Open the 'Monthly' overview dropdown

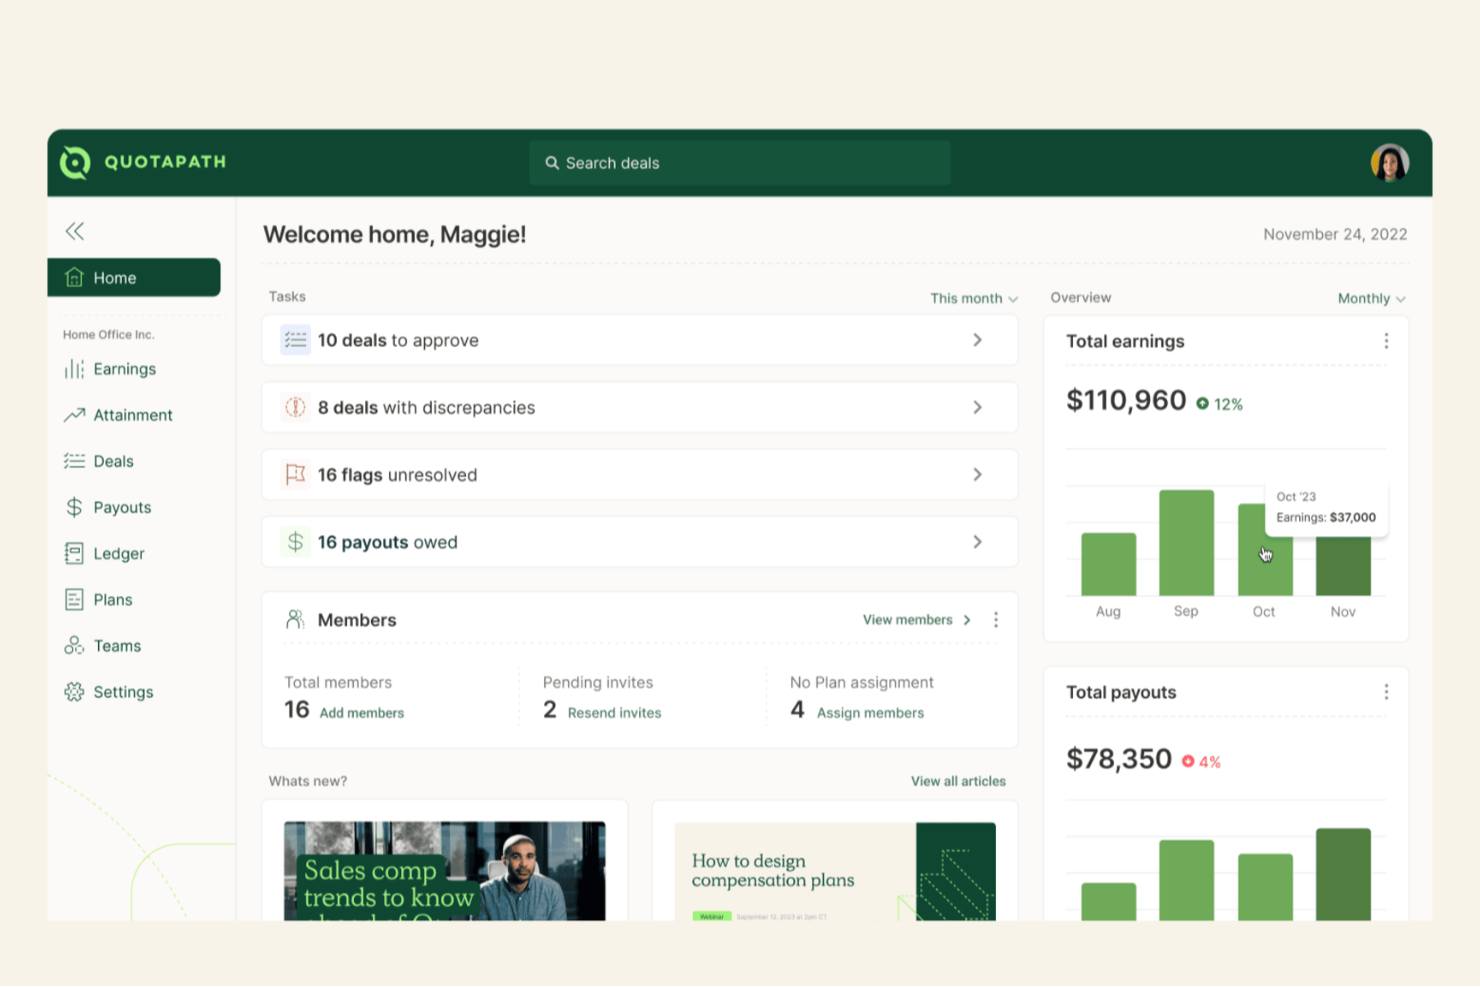1370,297
